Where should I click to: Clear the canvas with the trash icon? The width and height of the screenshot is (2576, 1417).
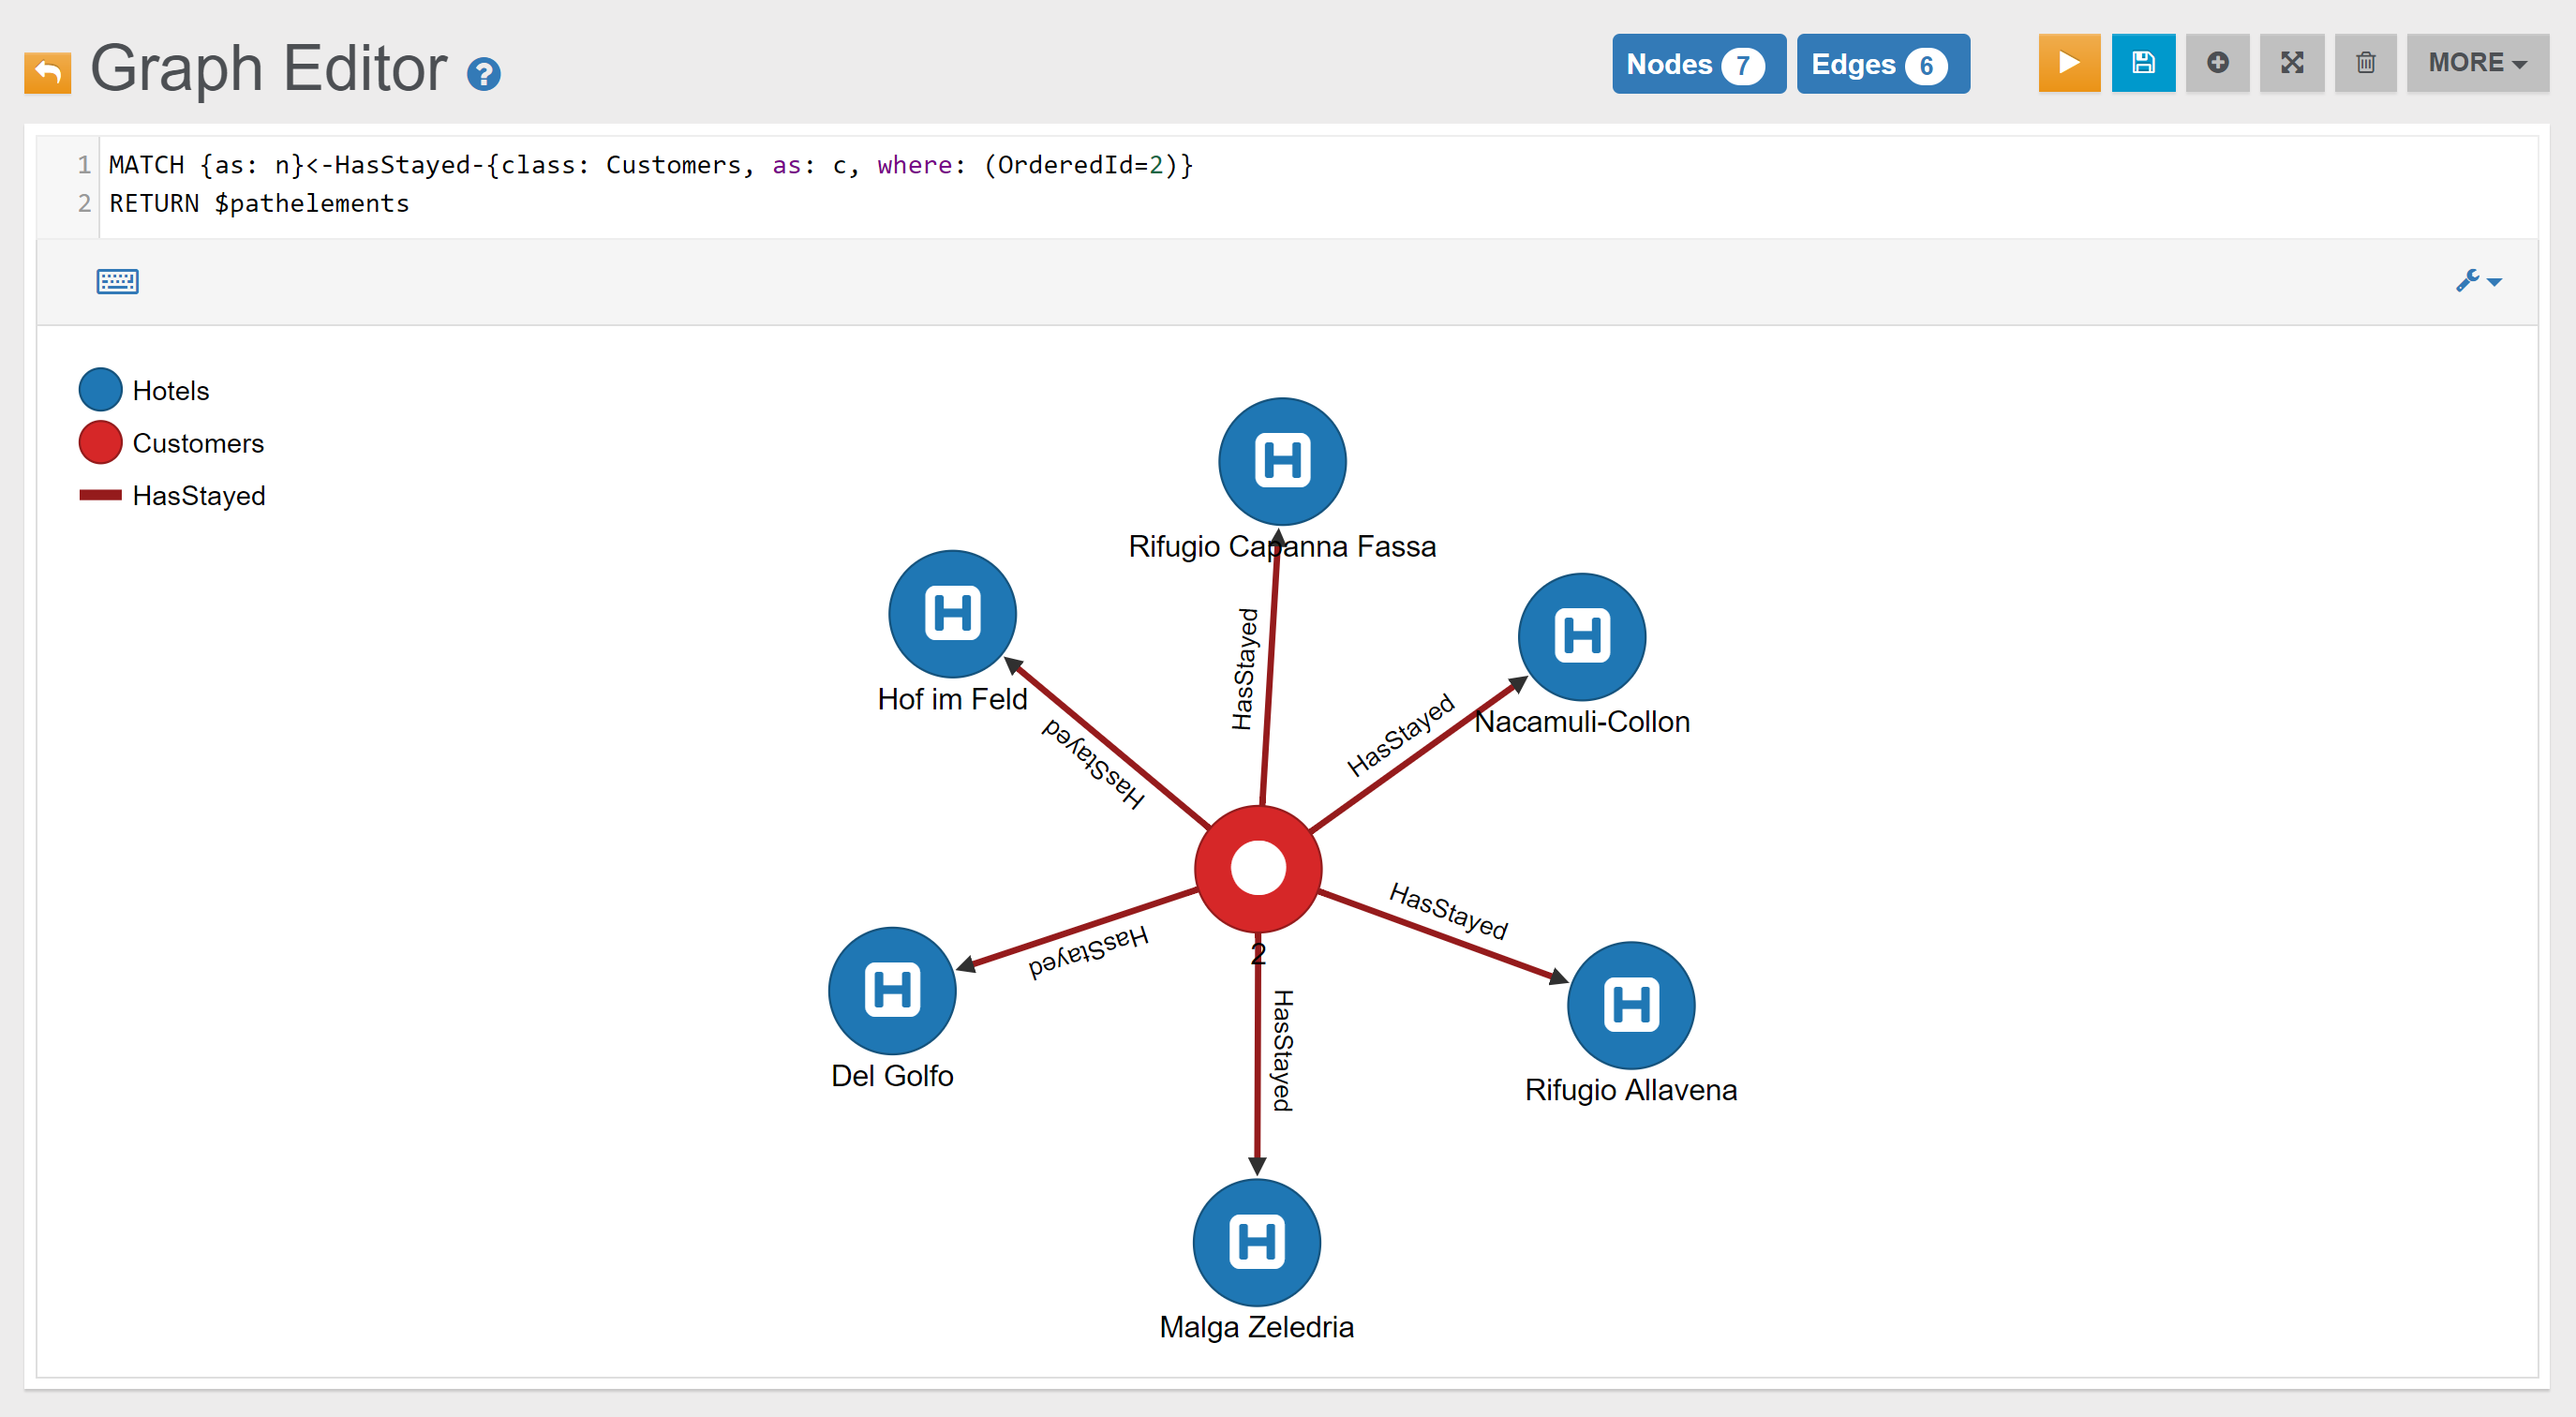[2365, 63]
